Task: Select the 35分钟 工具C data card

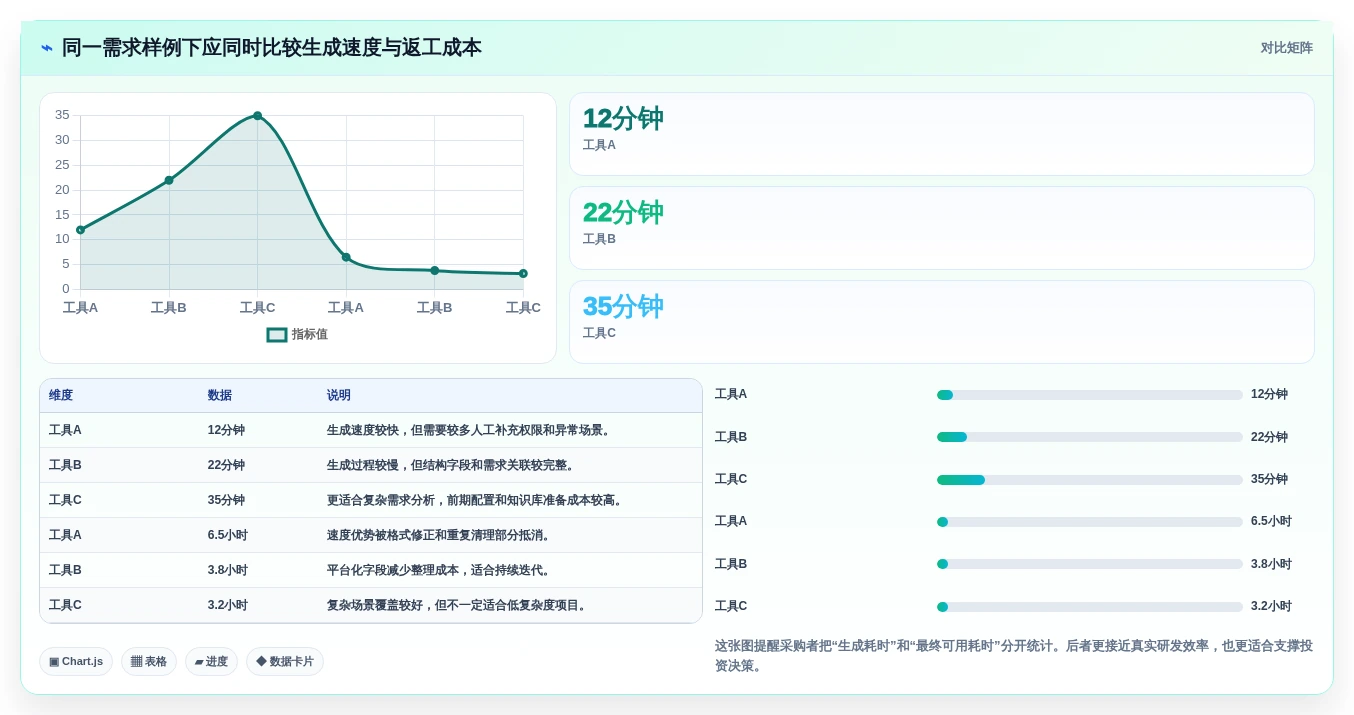Action: (941, 322)
